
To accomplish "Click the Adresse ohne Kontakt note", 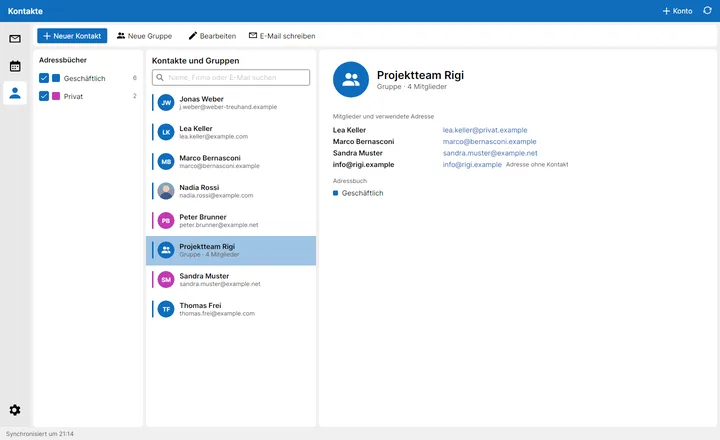I will point(537,164).
